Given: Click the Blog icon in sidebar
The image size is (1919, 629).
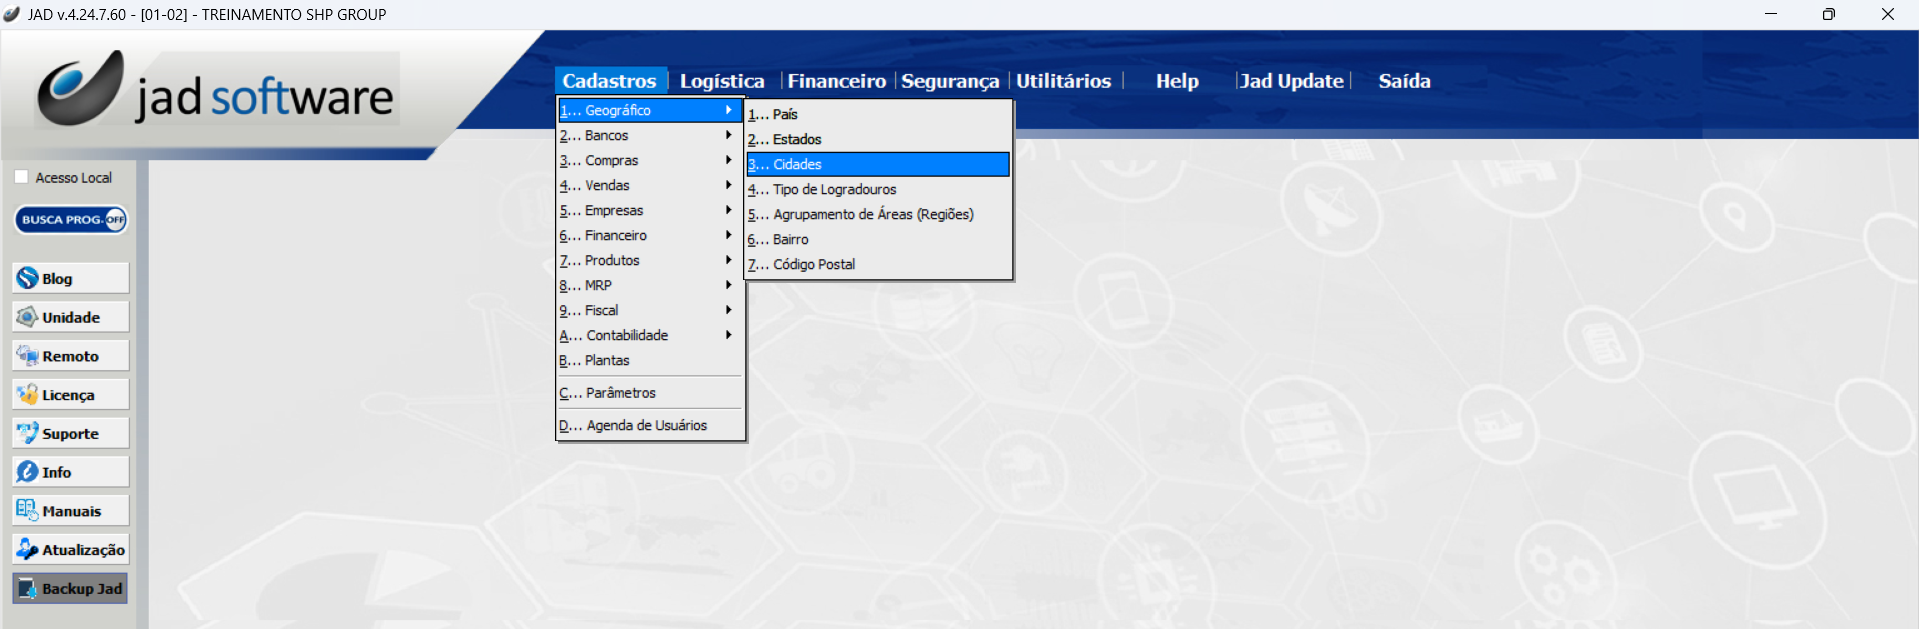Looking at the screenshot, I should (x=28, y=278).
